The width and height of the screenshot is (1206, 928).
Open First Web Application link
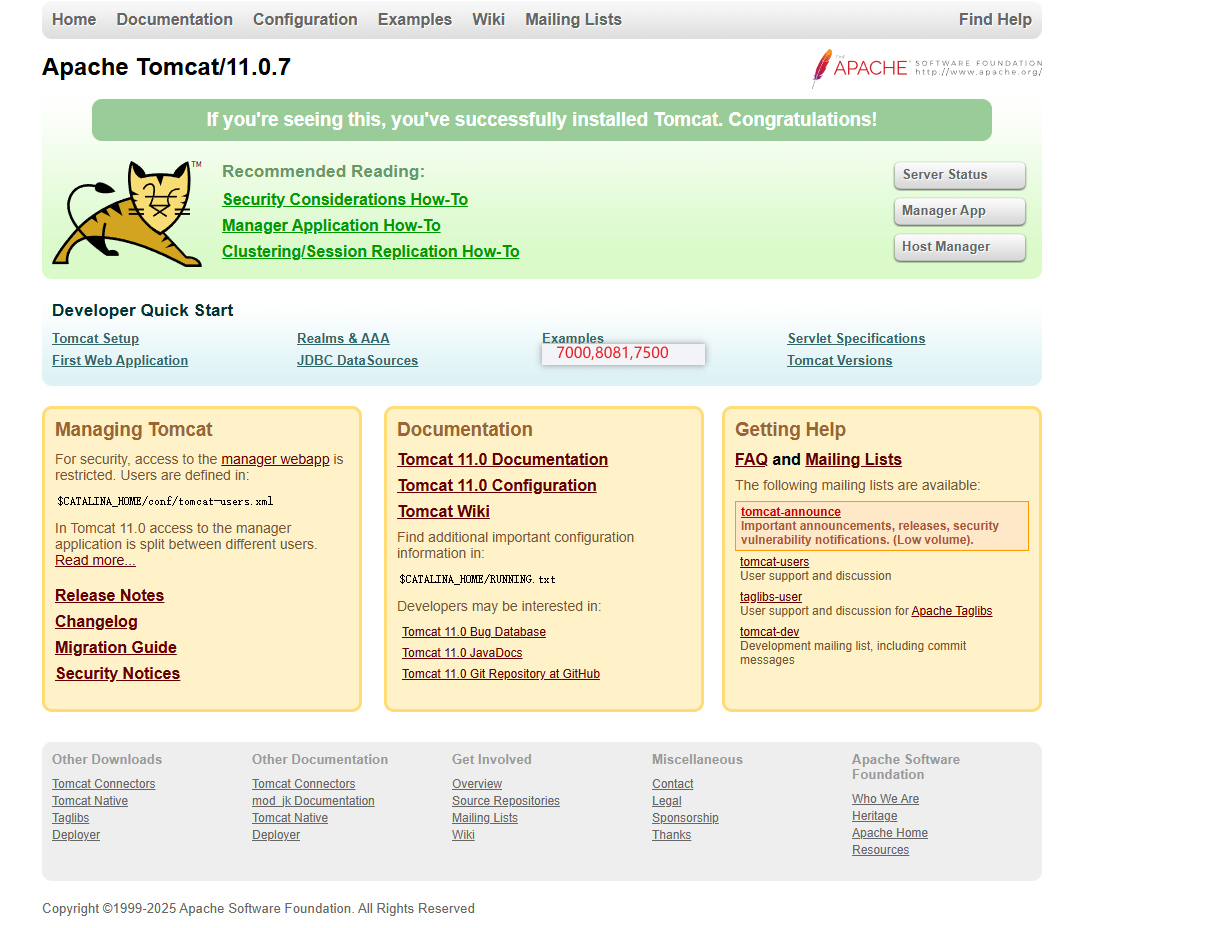click(120, 360)
